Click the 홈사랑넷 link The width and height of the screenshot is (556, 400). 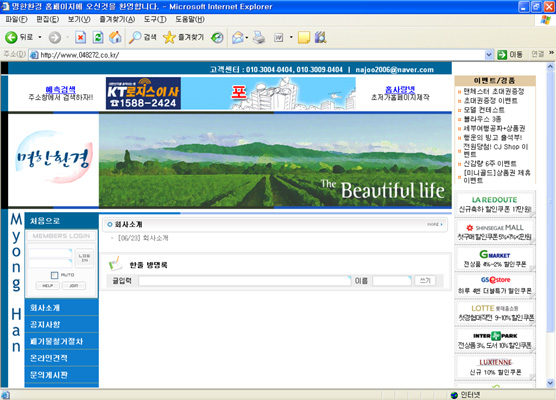(x=400, y=89)
